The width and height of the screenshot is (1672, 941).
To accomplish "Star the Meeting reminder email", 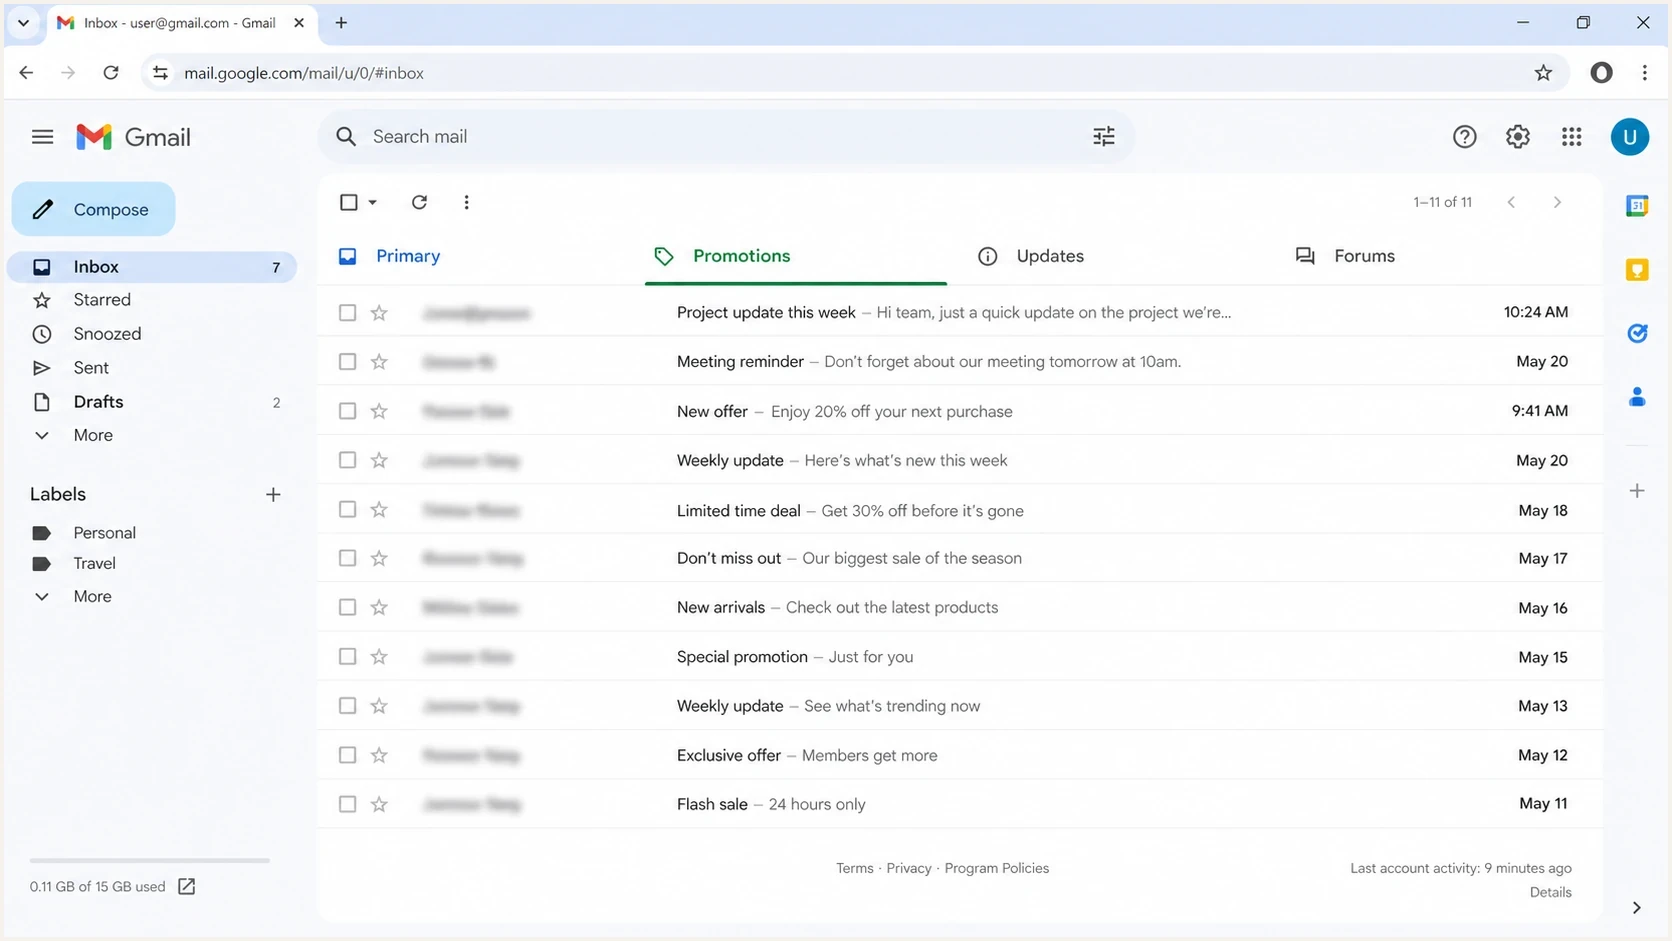I will tap(379, 362).
